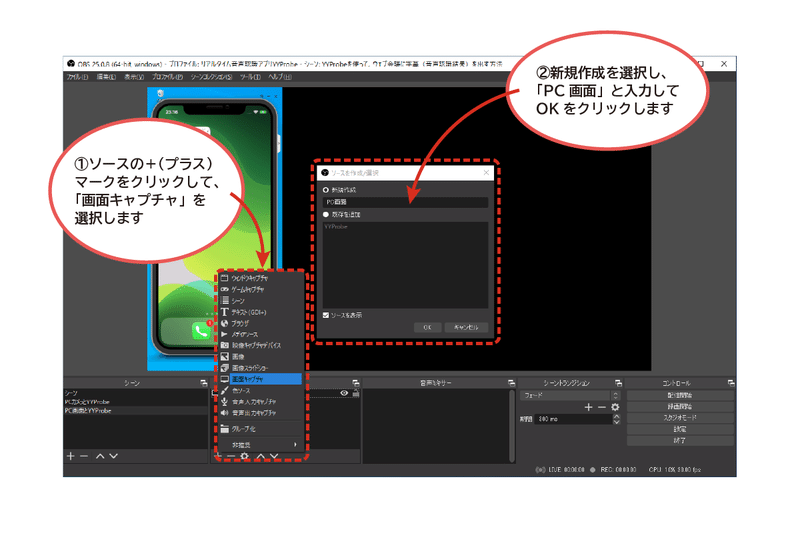Open the ヘルプ menu
The image size is (800, 533).
280,77
